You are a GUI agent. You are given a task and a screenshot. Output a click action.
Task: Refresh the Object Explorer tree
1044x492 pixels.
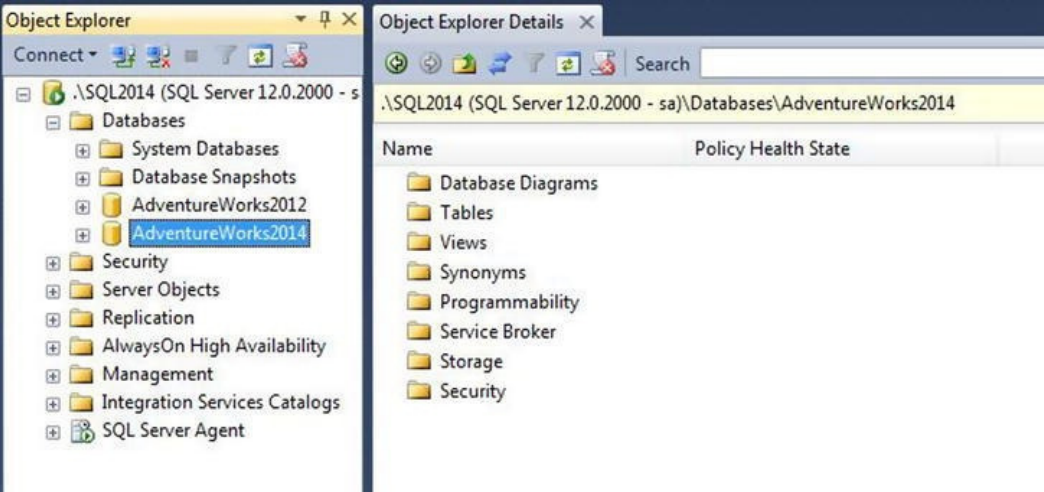pyautogui.click(x=258, y=56)
